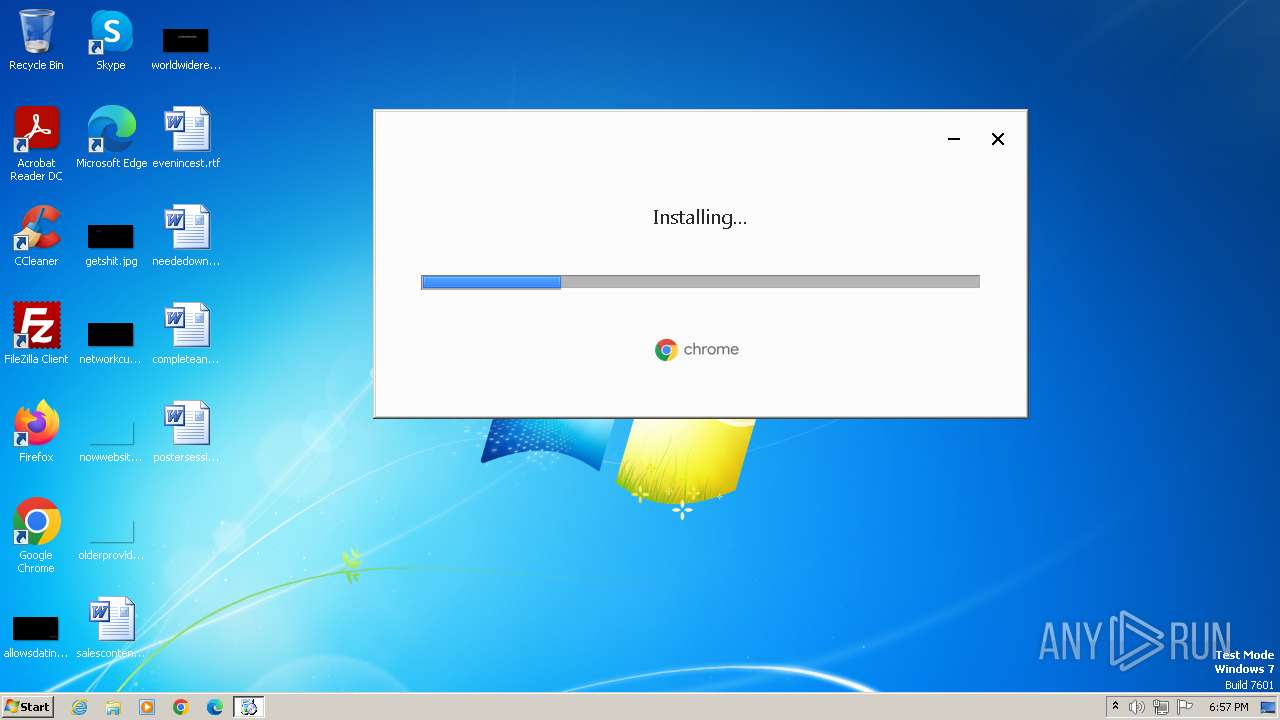This screenshot has height=720, width=1280.
Task: Select the neededown... Word document
Action: click(186, 236)
